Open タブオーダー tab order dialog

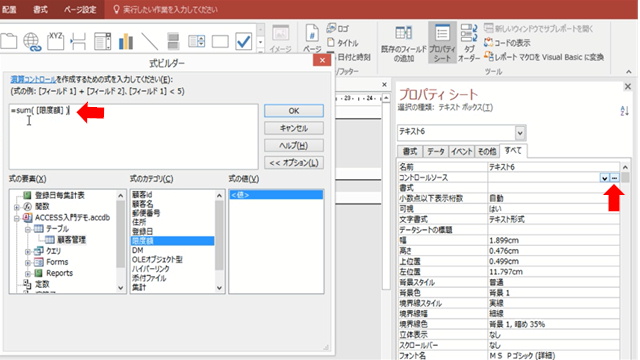pos(469,42)
